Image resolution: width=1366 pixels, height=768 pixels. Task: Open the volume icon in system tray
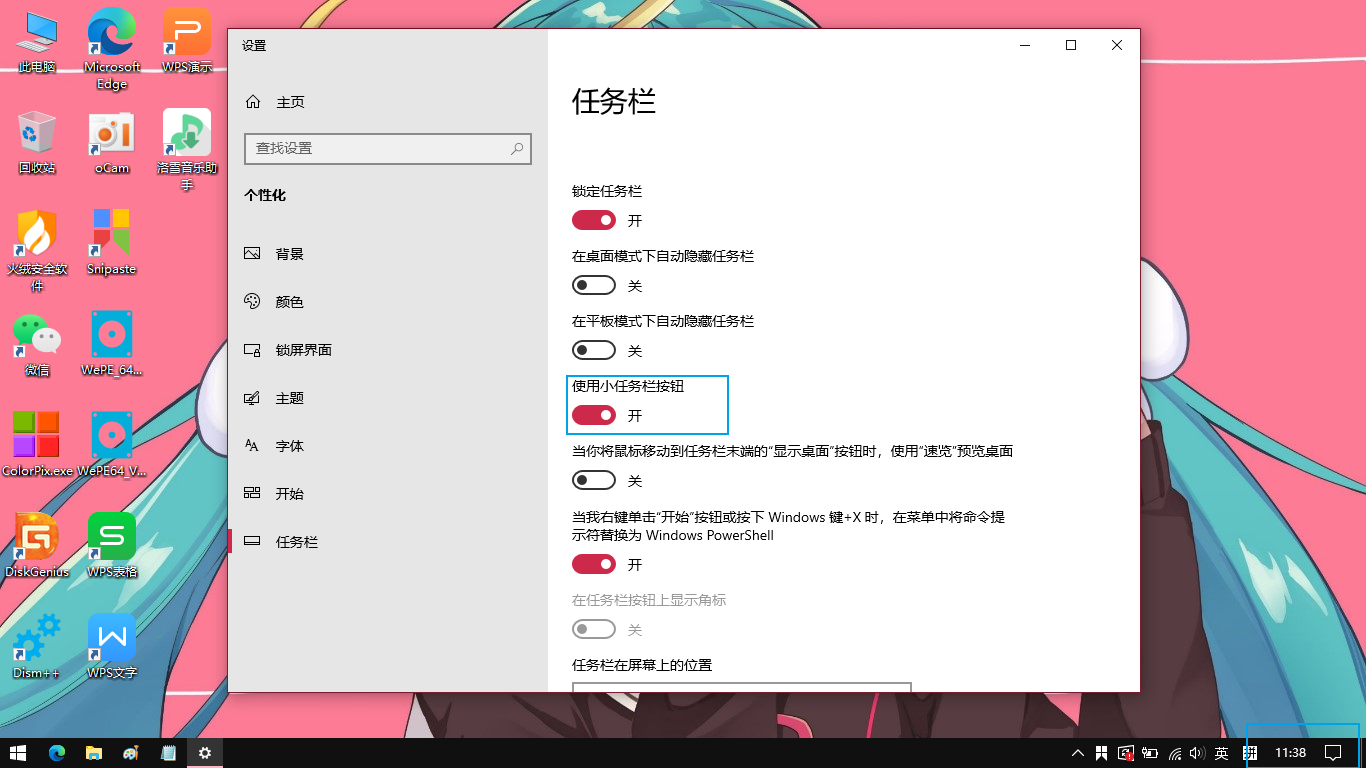[x=1197, y=753]
